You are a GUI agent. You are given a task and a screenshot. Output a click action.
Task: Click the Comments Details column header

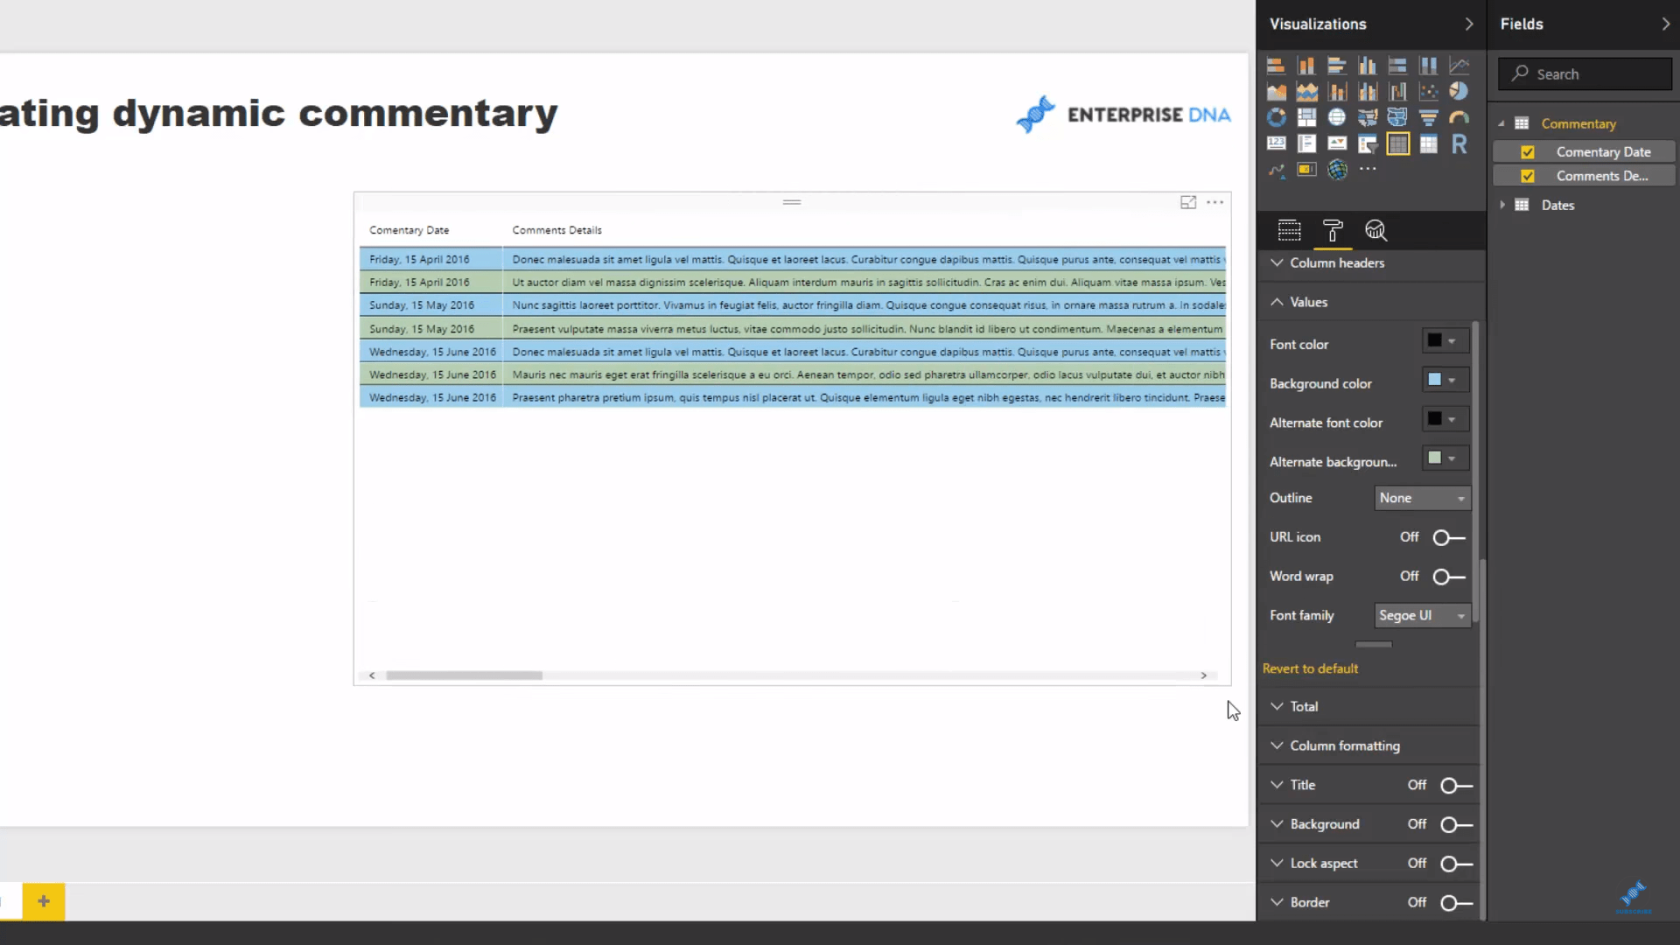point(557,230)
